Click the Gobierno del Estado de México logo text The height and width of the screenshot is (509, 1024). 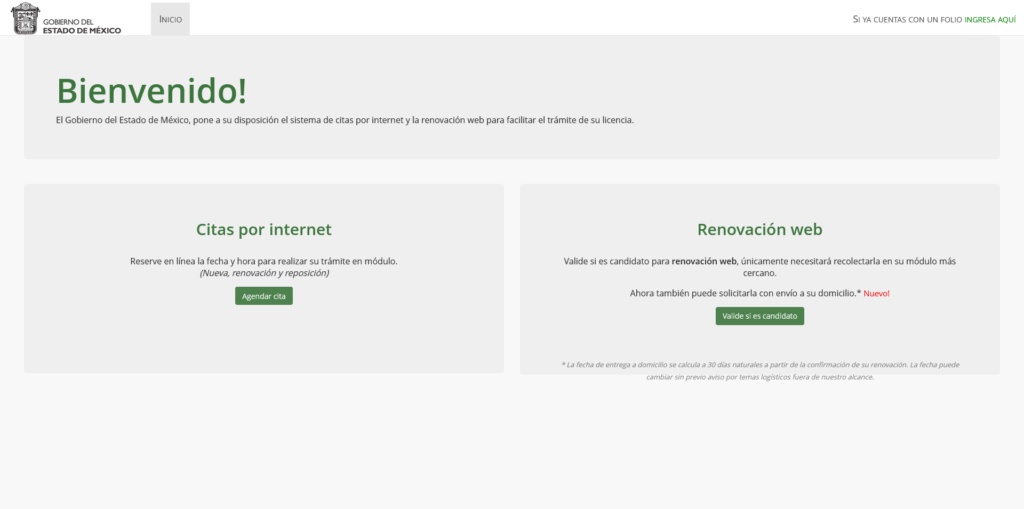[82, 26]
